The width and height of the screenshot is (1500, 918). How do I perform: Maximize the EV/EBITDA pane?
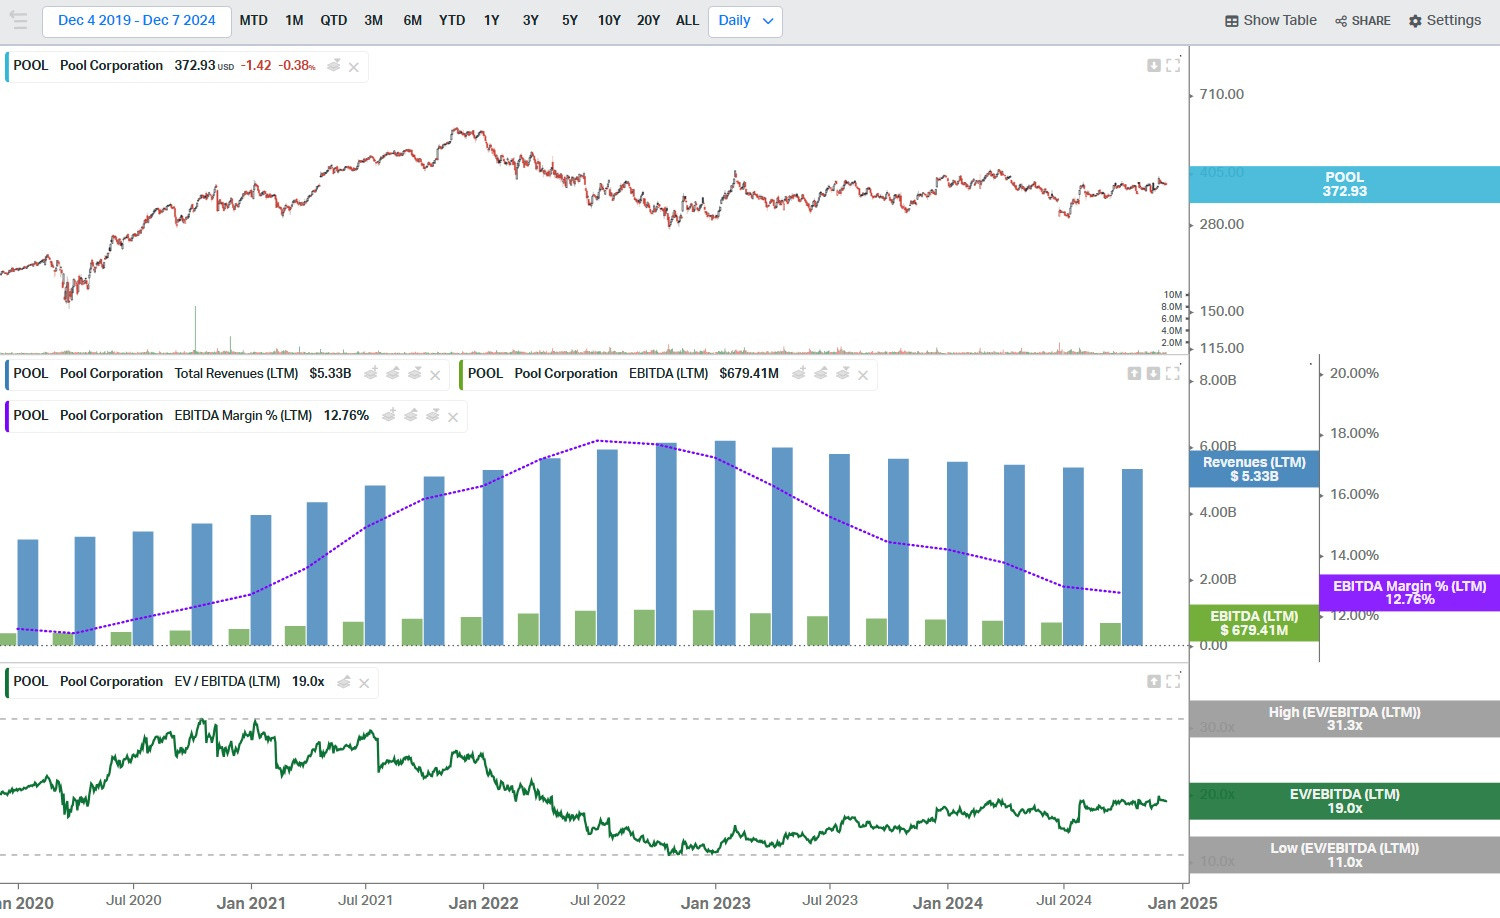1173,681
